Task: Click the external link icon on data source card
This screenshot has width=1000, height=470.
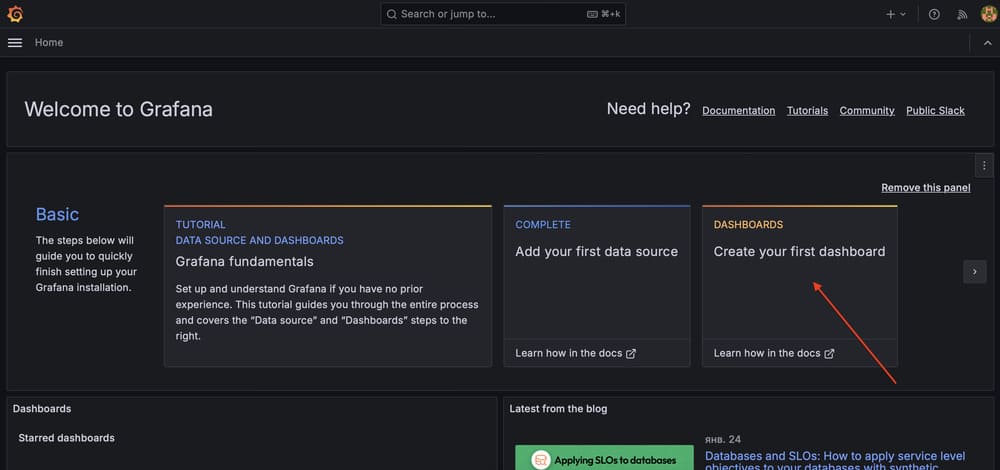Action: point(631,354)
